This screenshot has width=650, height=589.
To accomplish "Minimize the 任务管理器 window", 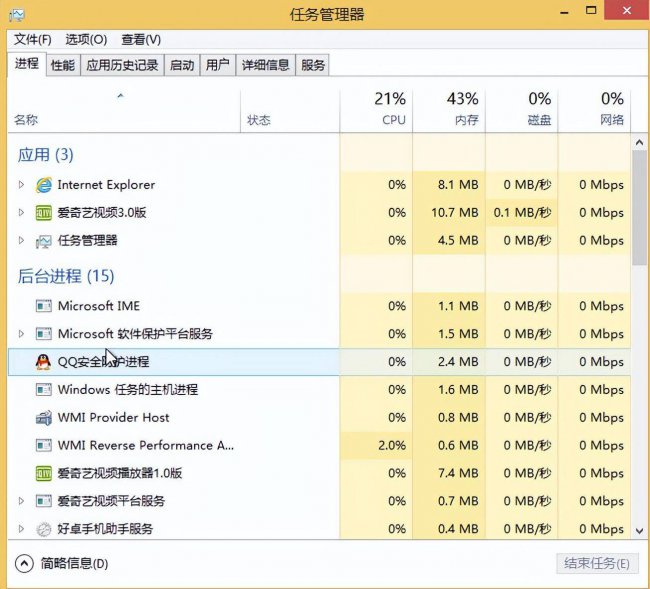I will (564, 12).
